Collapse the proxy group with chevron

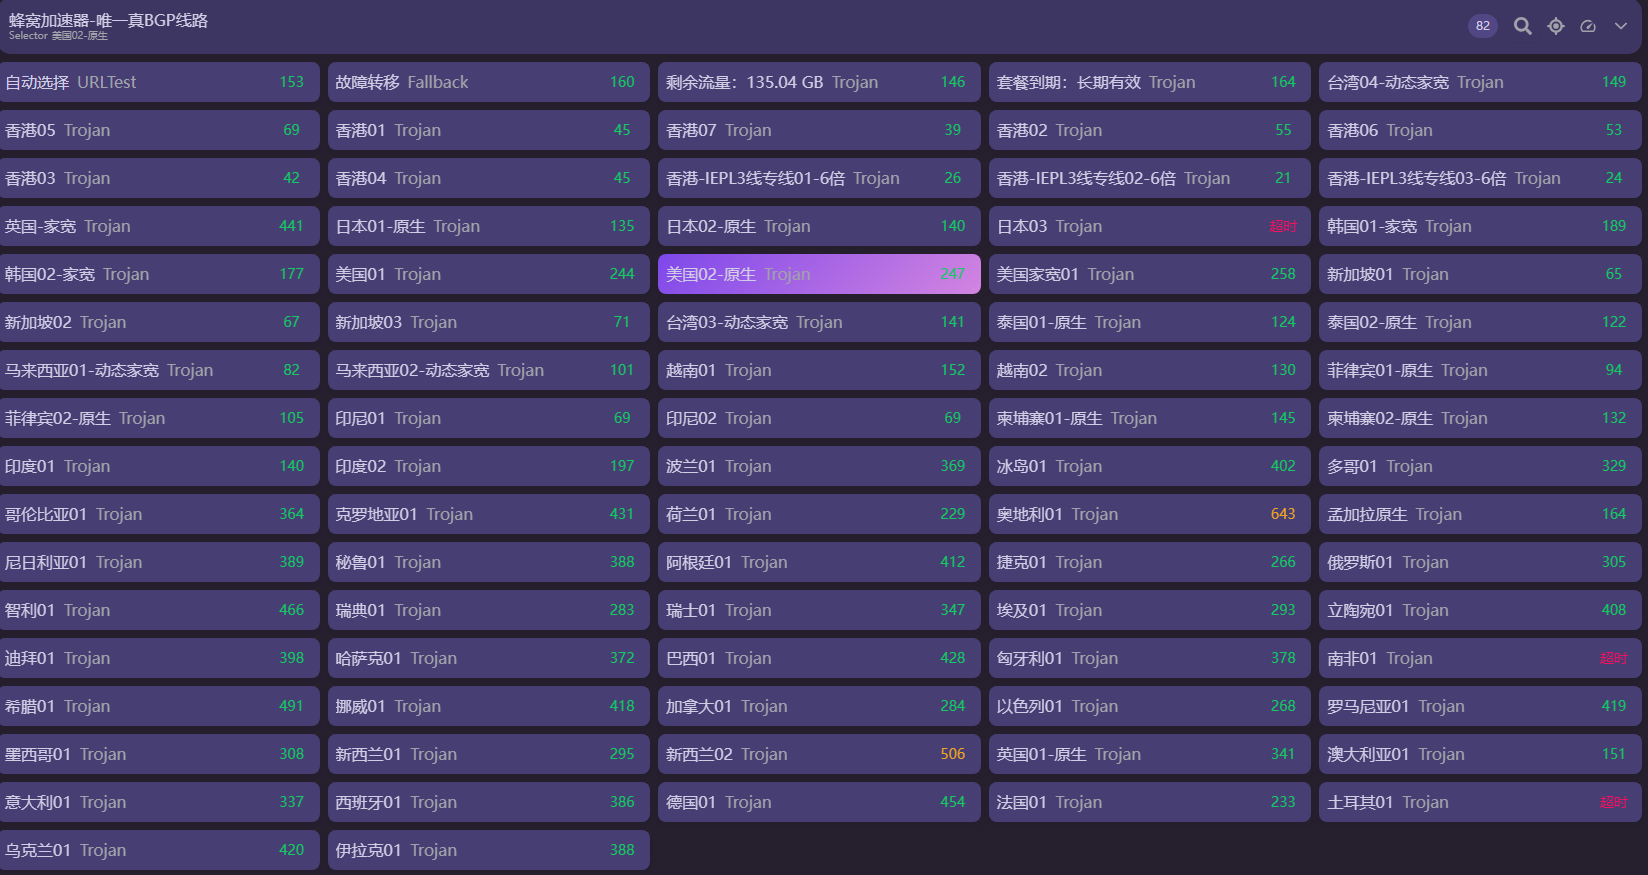point(1621,26)
